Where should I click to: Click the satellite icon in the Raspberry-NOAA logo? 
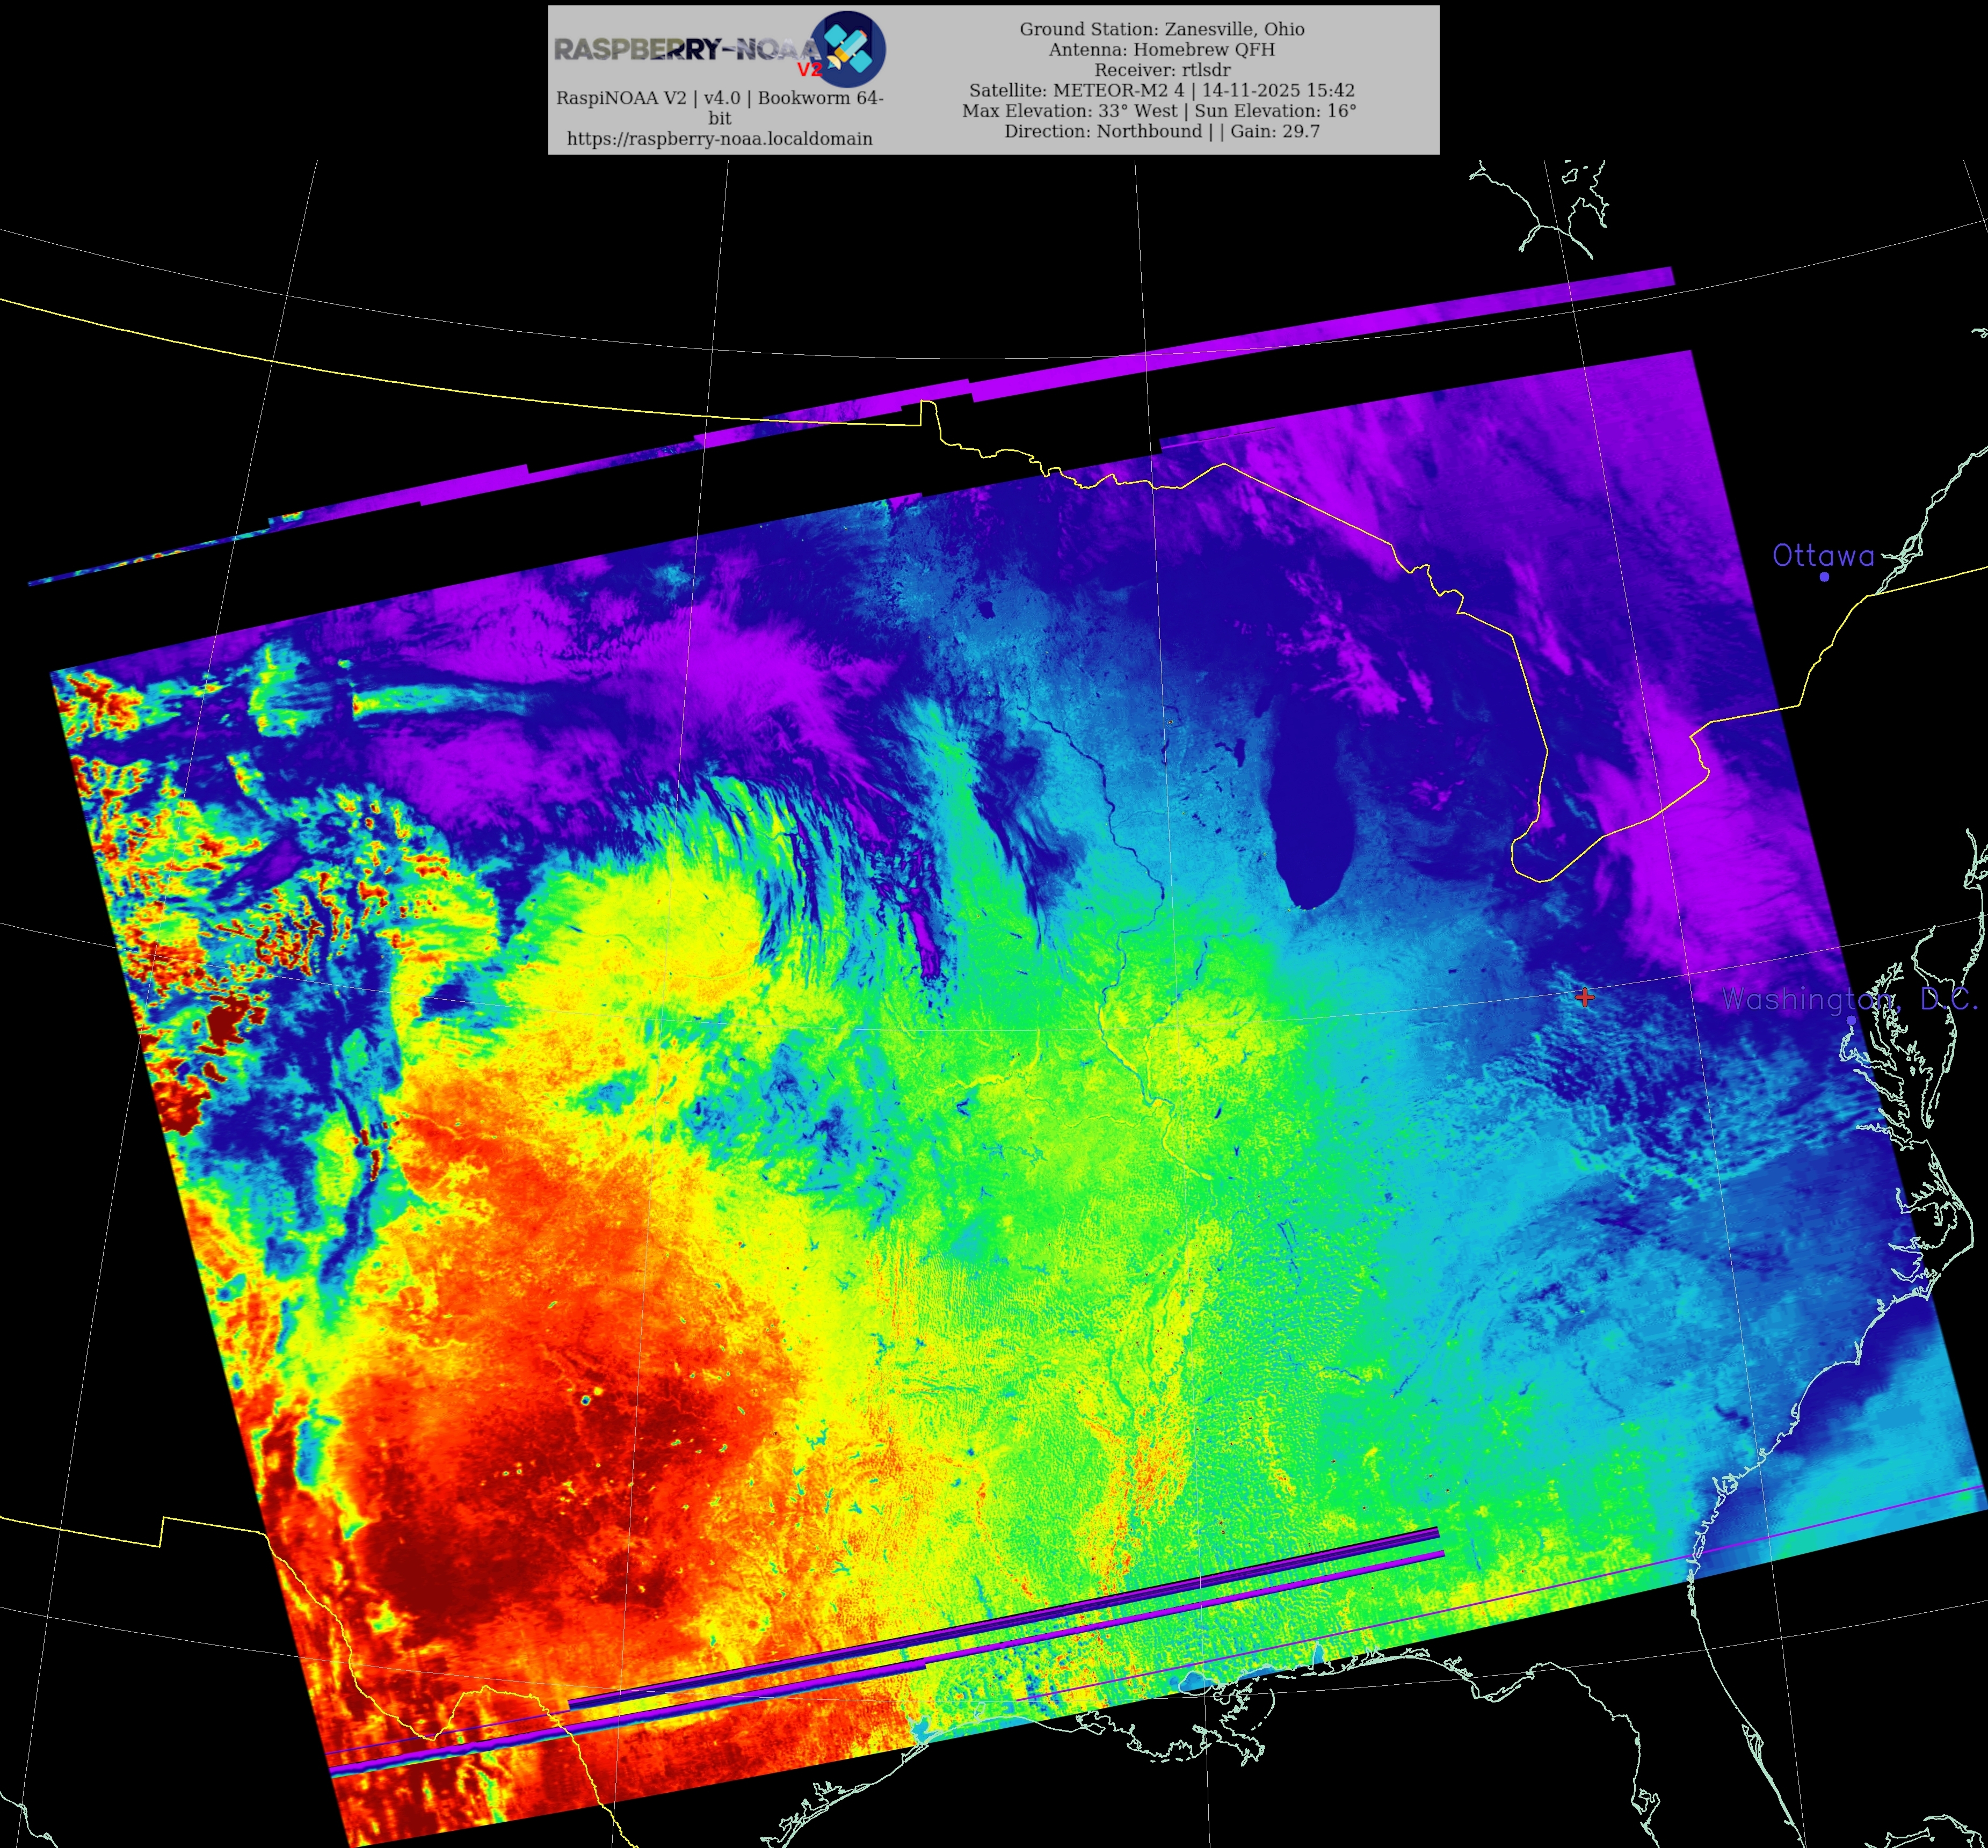(848, 48)
